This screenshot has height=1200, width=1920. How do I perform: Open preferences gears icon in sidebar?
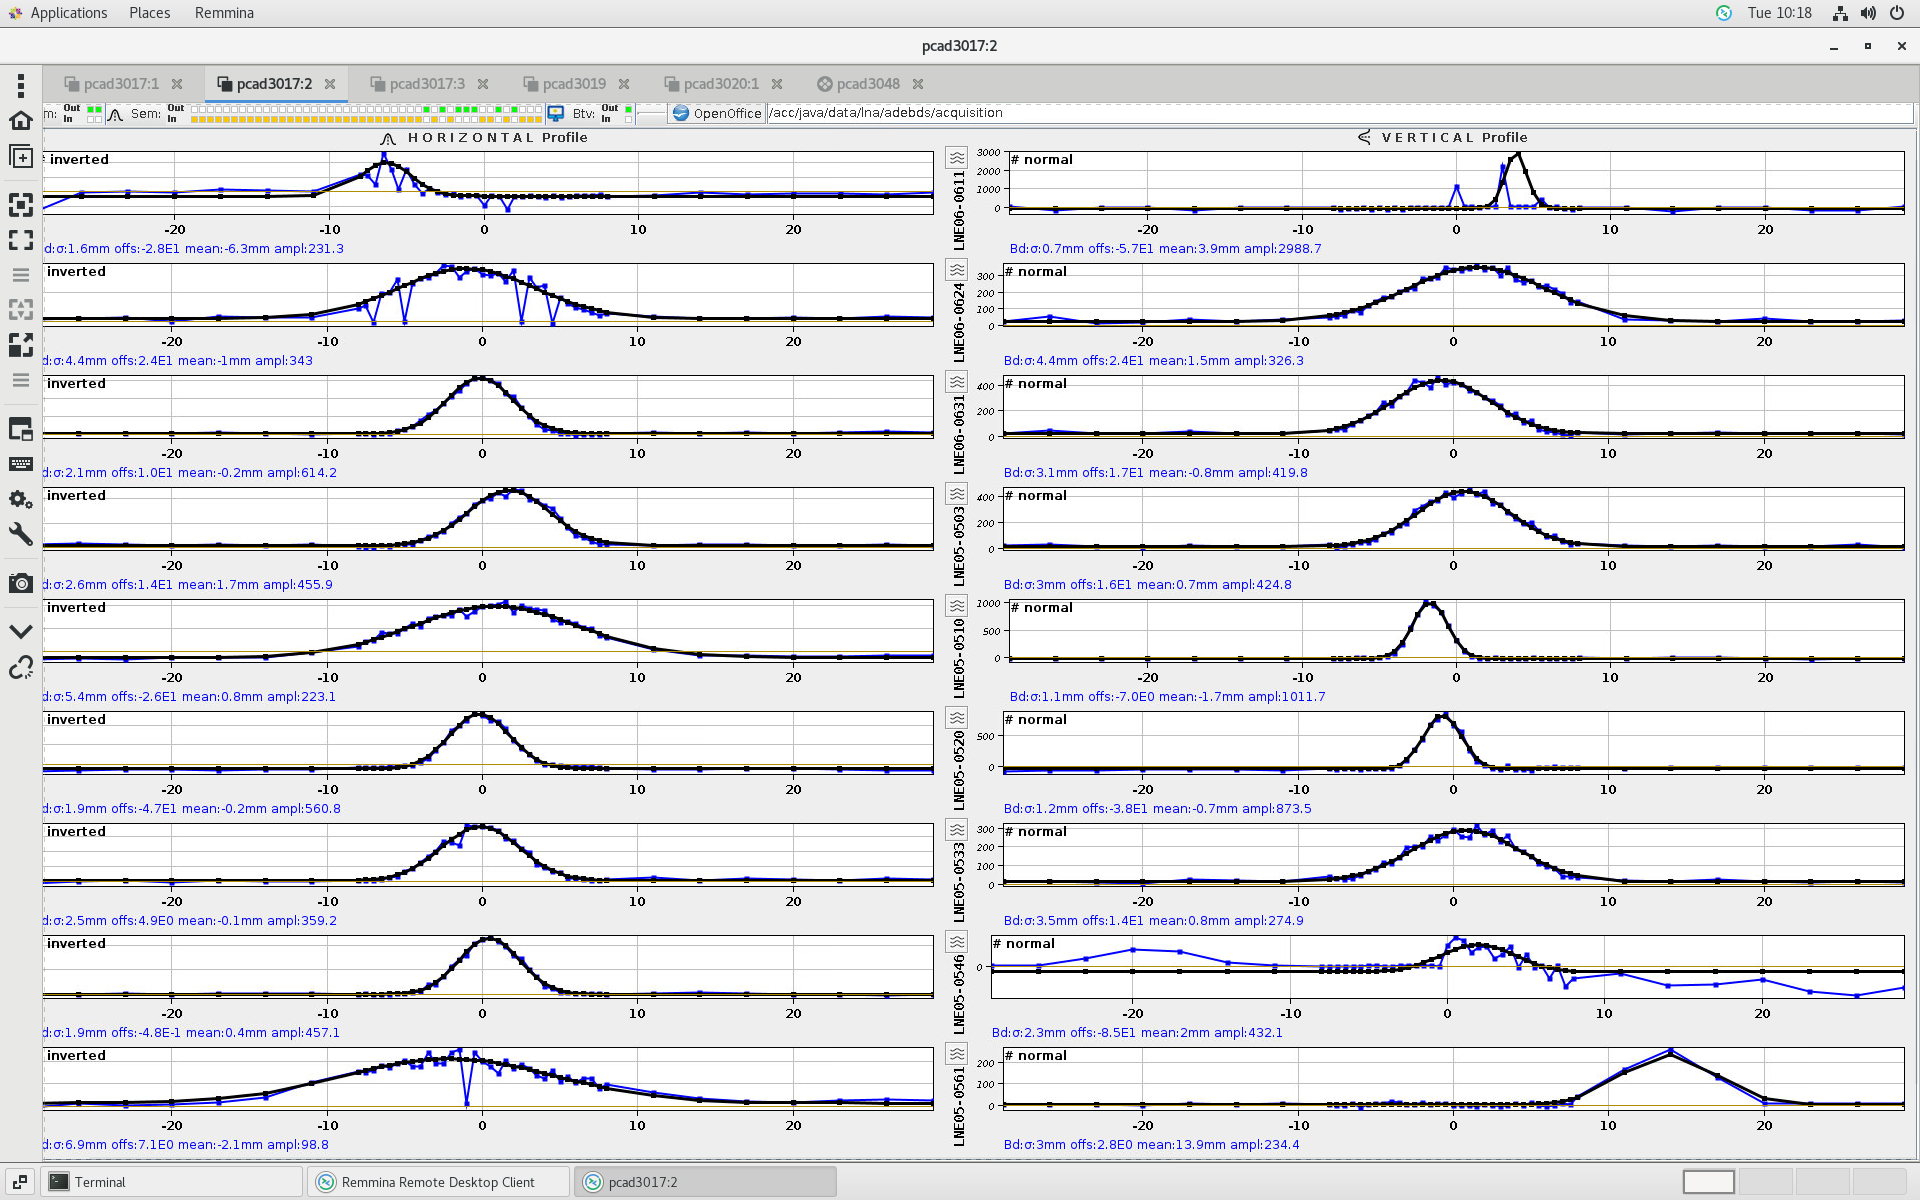(20, 499)
